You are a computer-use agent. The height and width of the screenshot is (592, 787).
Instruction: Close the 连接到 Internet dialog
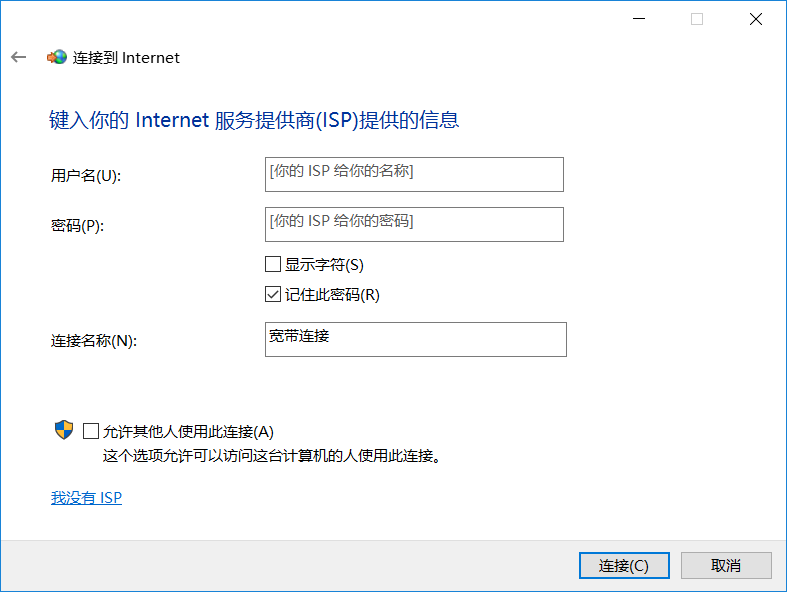pyautogui.click(x=755, y=18)
